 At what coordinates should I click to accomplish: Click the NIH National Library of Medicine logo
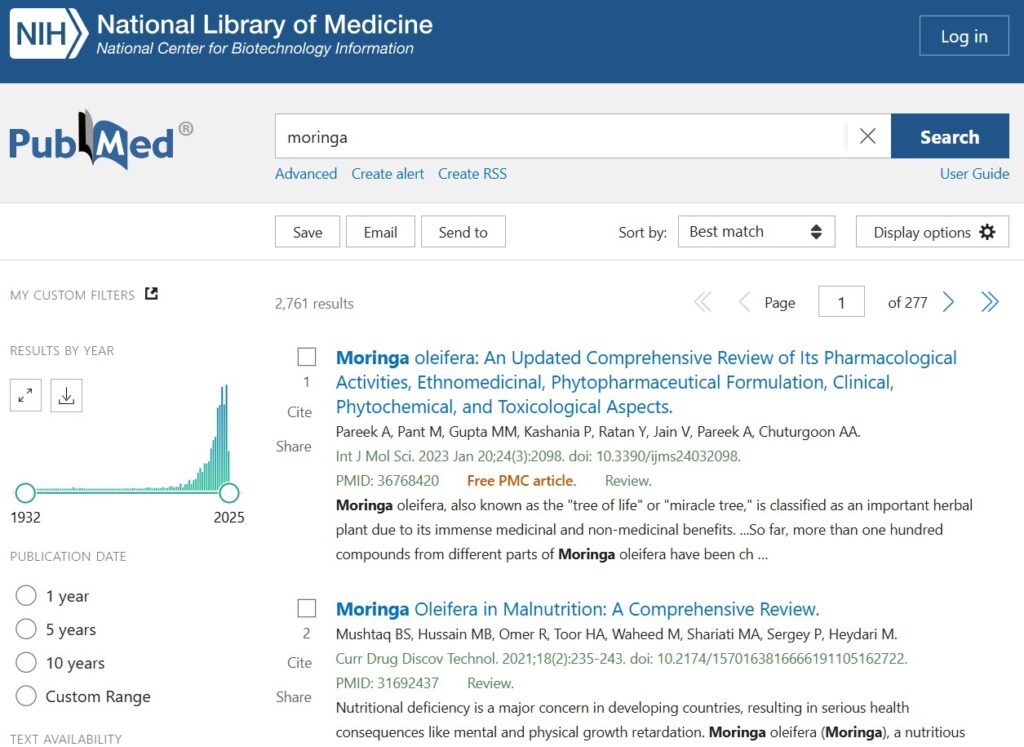point(221,34)
